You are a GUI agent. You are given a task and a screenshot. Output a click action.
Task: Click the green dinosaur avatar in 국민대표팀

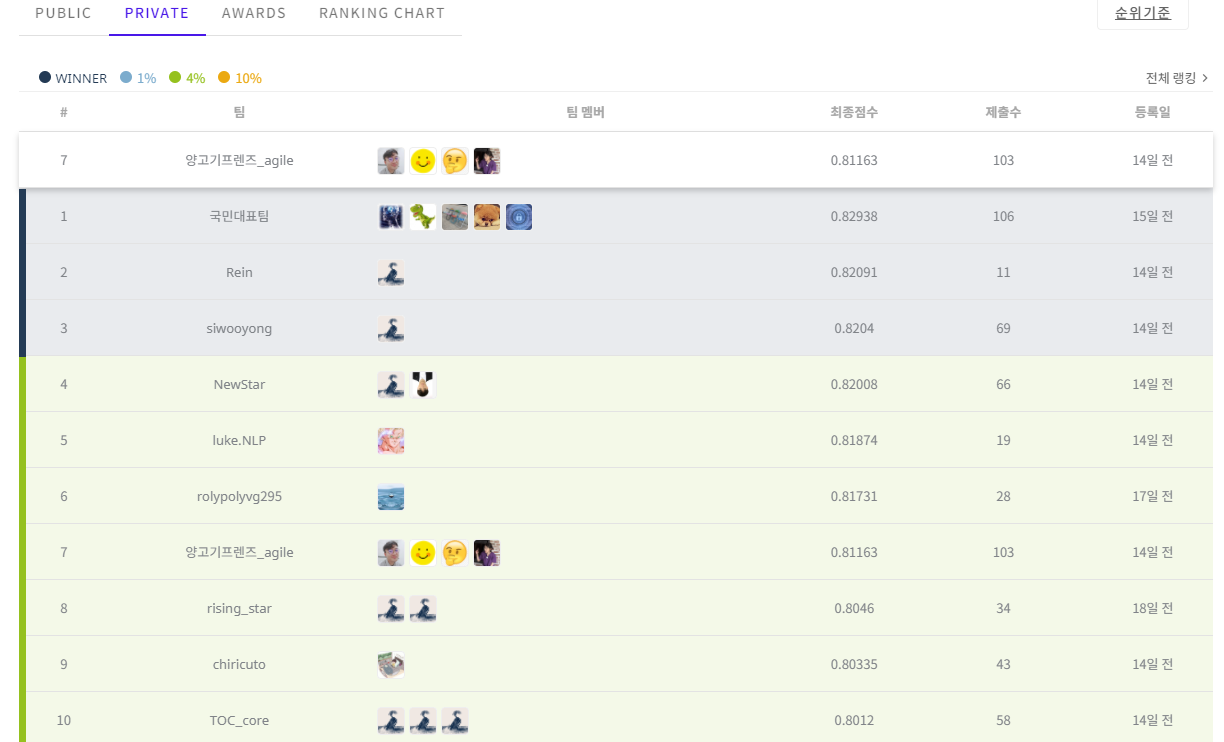click(x=423, y=217)
